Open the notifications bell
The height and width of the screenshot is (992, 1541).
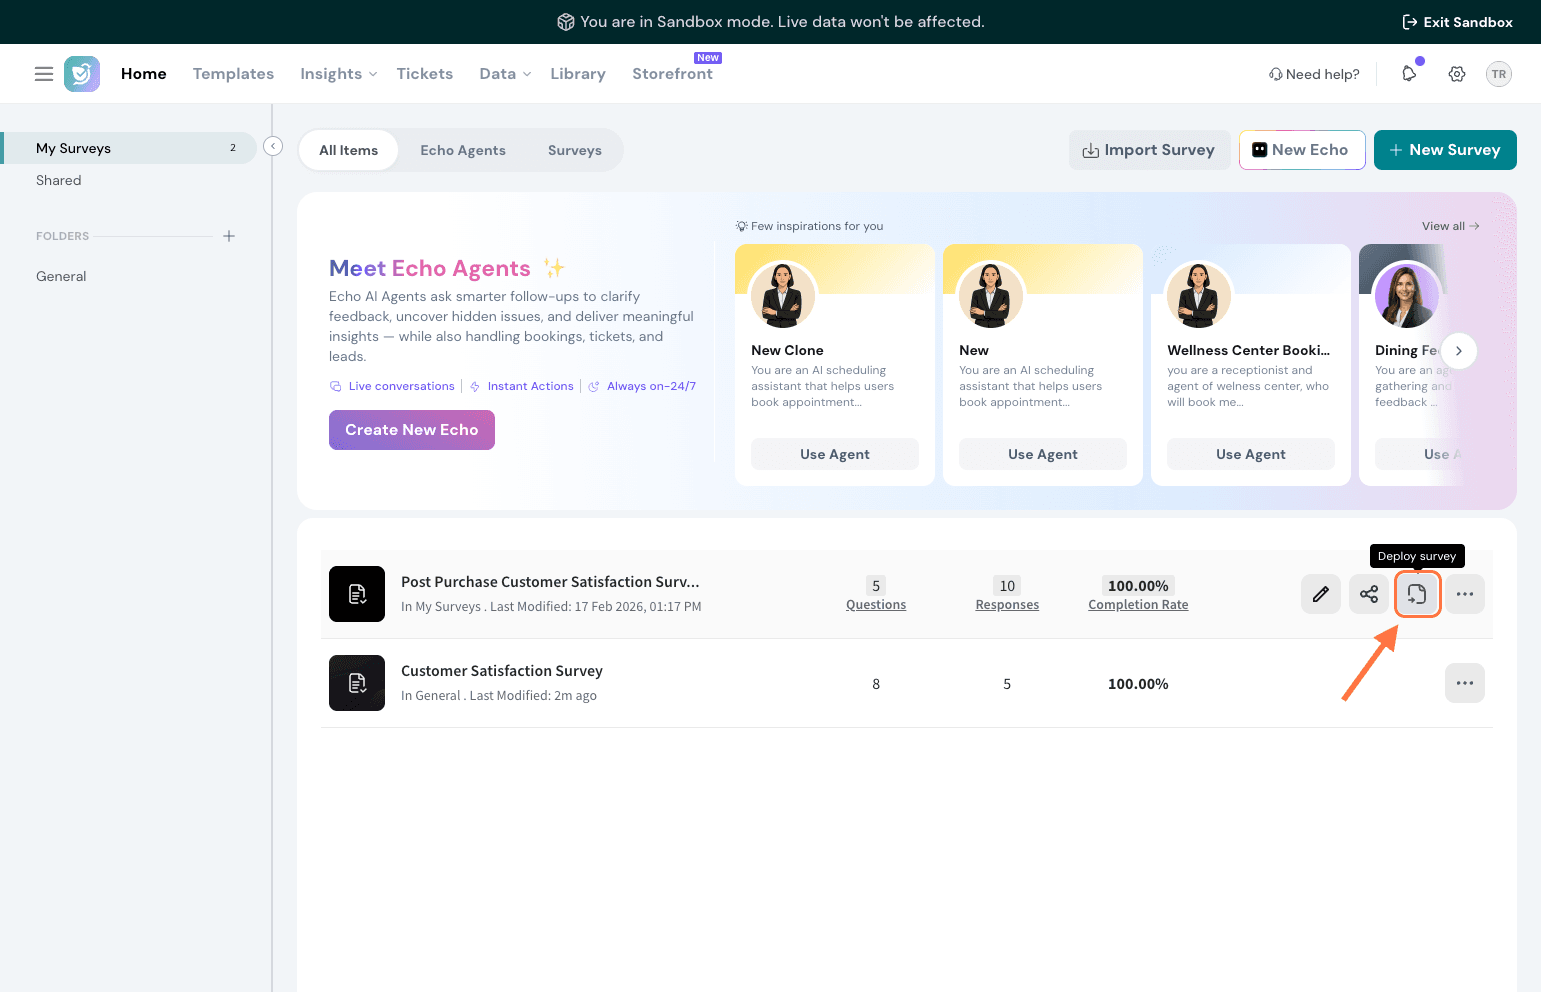pos(1409,74)
